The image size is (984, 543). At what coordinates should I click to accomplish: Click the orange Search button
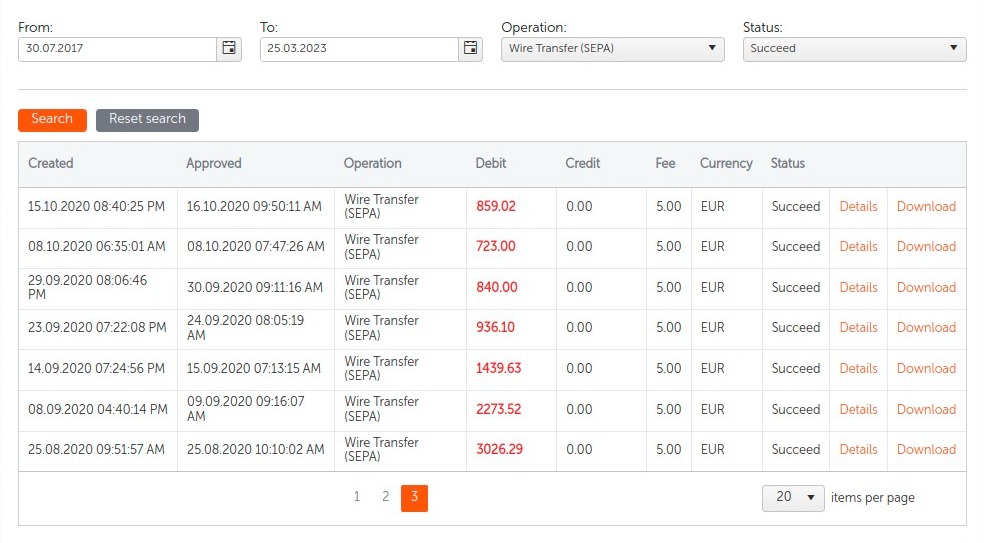tap(52, 119)
